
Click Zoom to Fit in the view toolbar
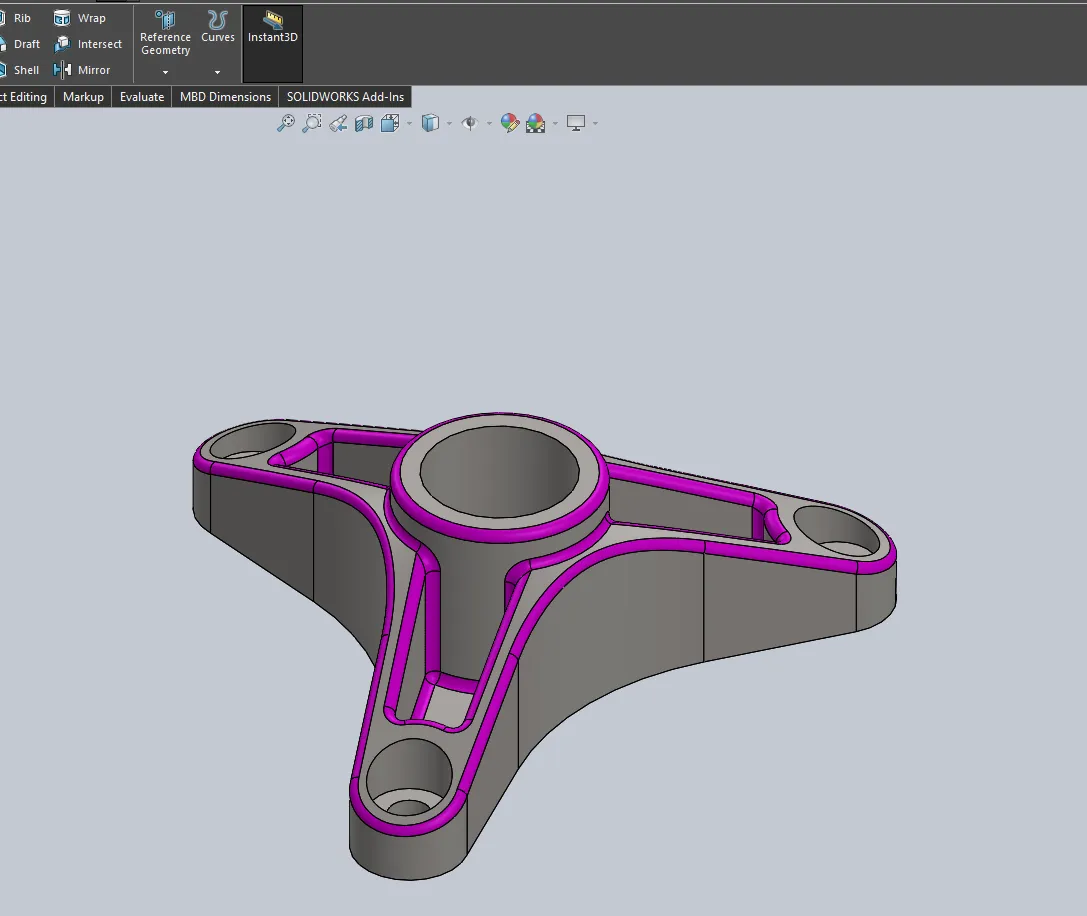coord(287,122)
